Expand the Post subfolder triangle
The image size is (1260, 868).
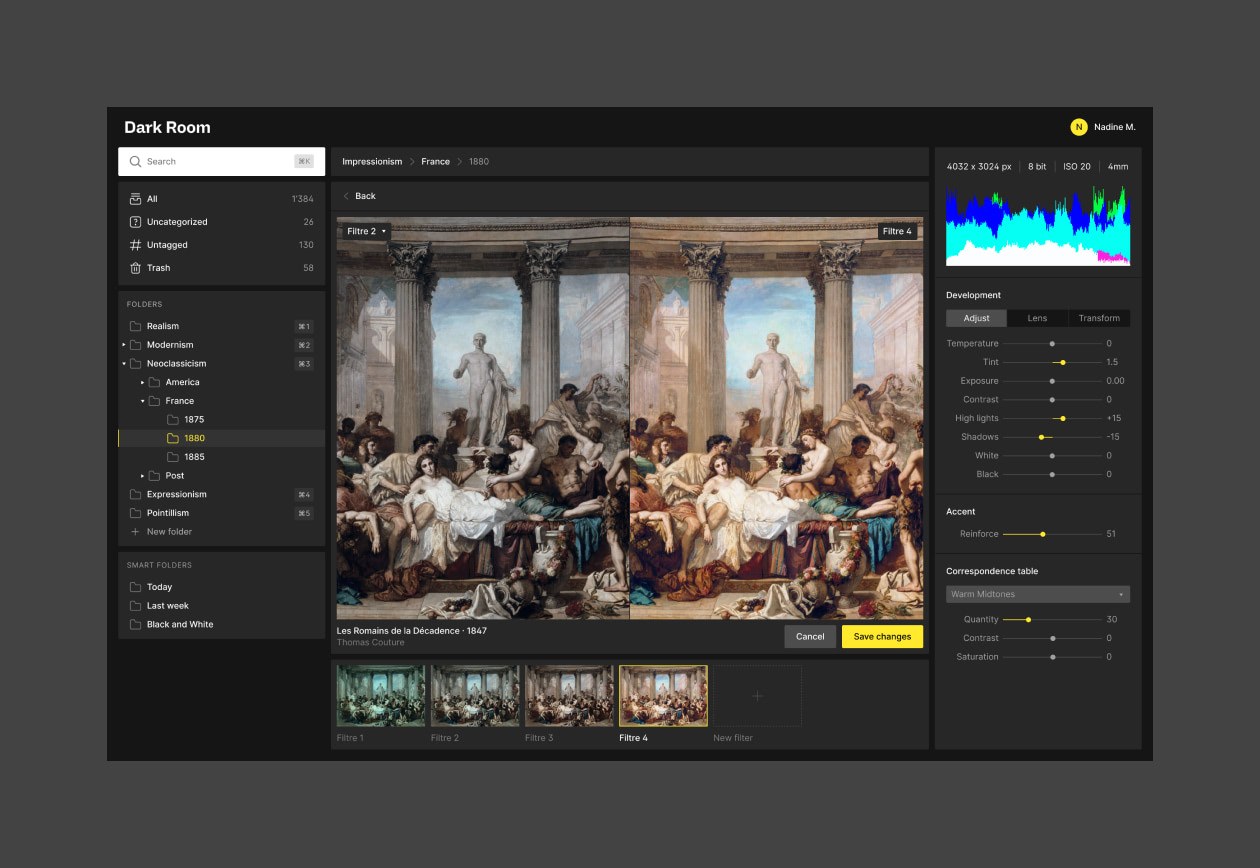point(143,476)
